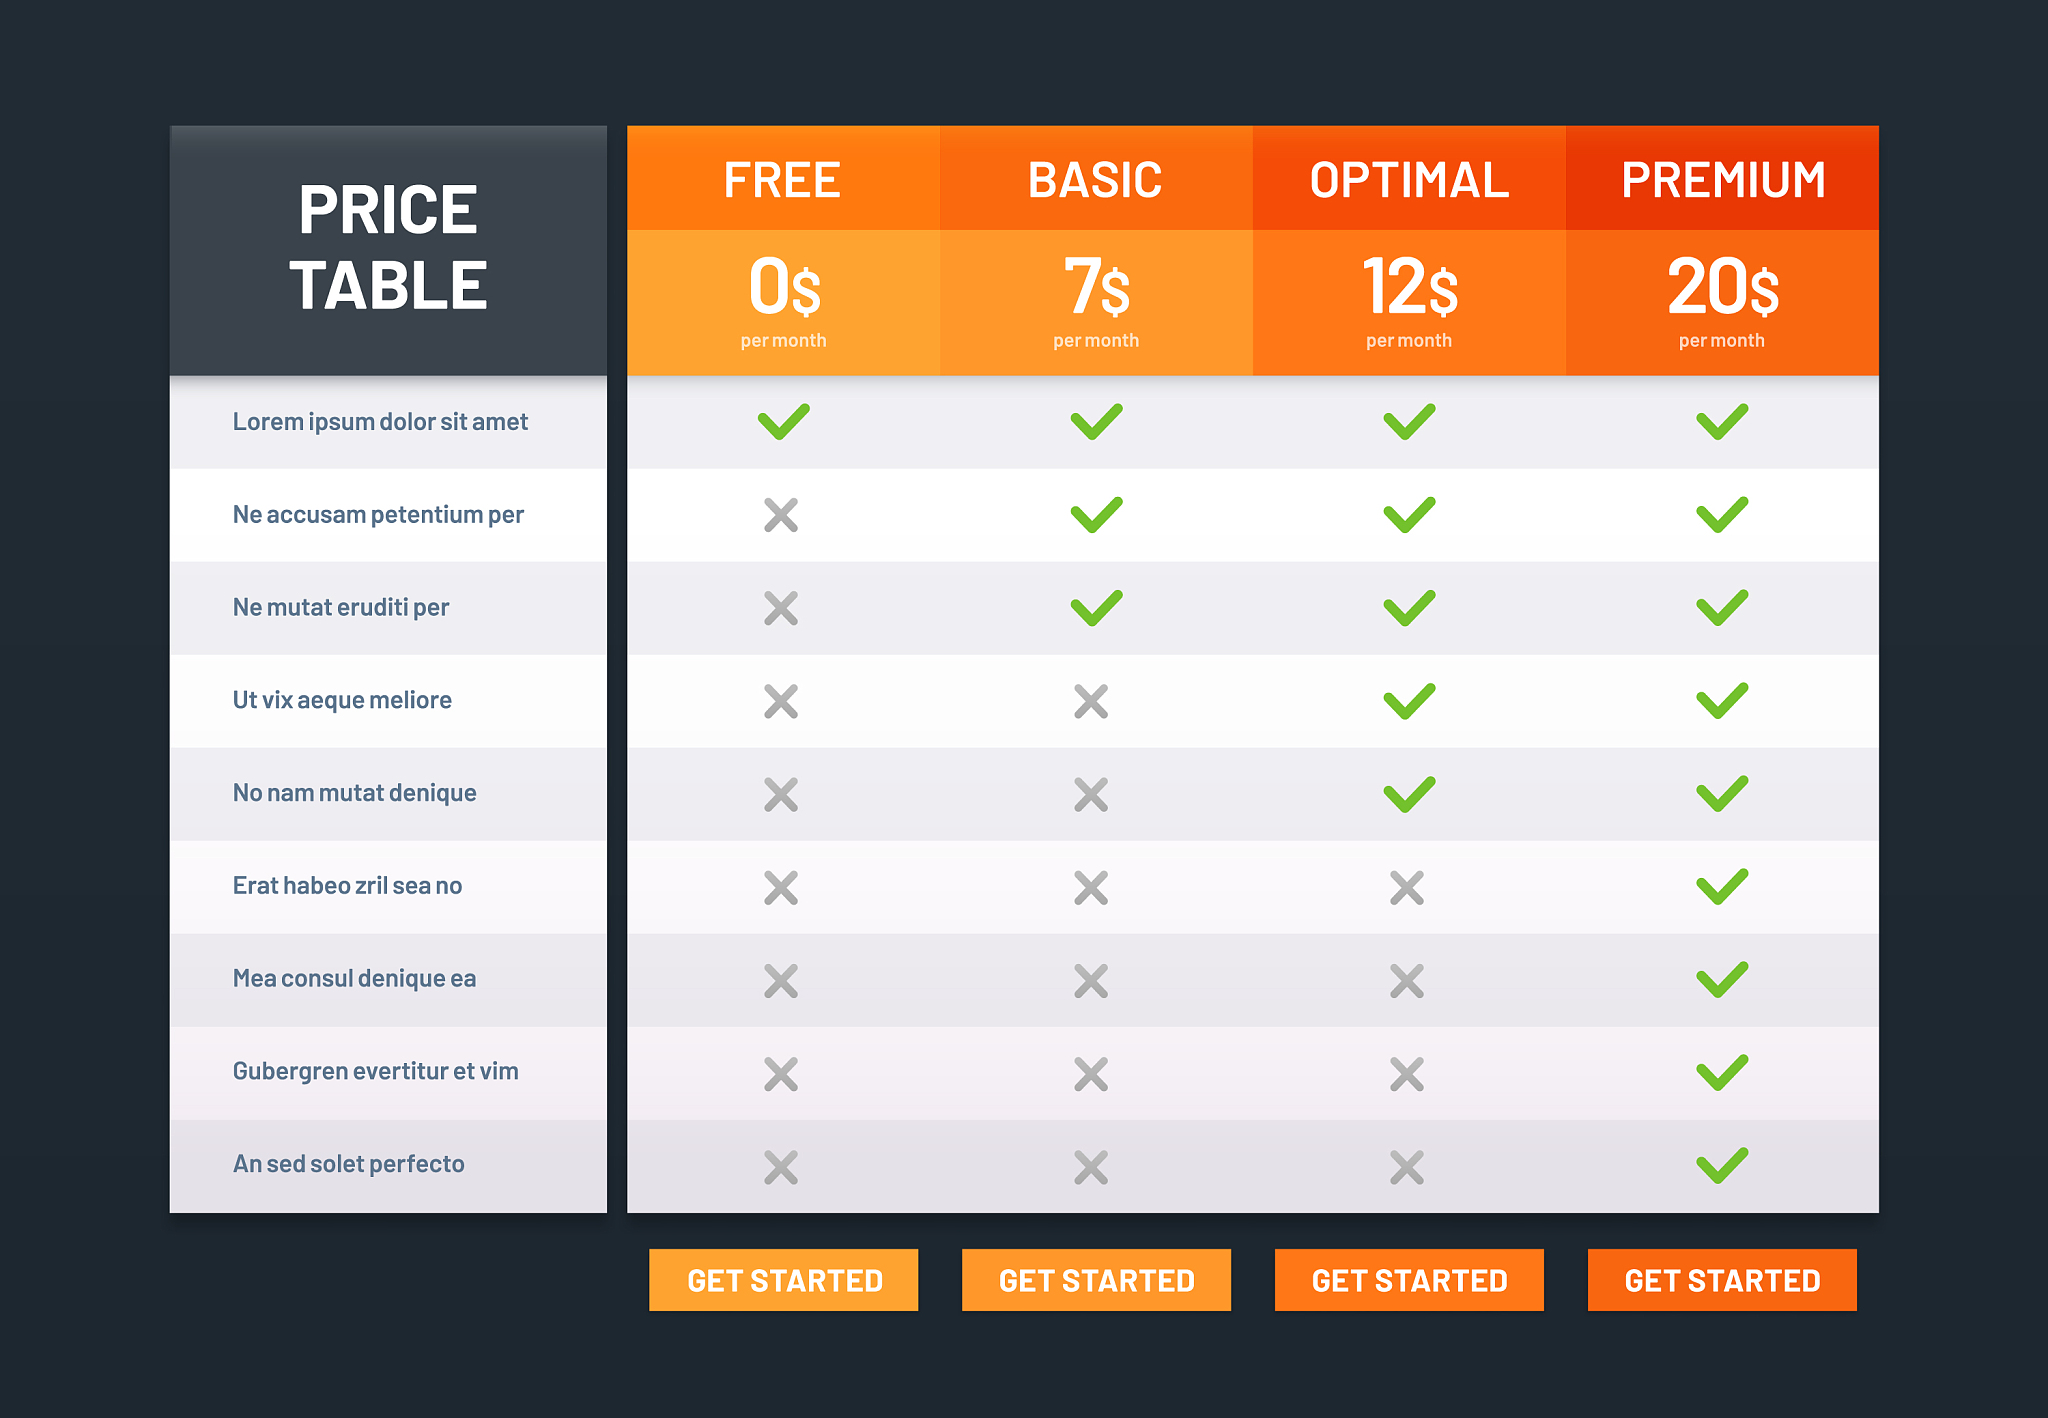The width and height of the screenshot is (2048, 1418).
Task: Click Optimal X for Erat habeo zril
Action: (x=1407, y=888)
